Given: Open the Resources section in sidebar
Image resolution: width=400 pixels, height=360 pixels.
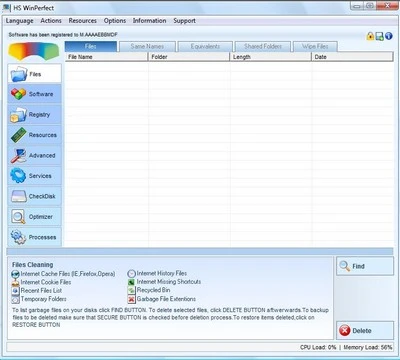Looking at the screenshot, I should 35,135.
